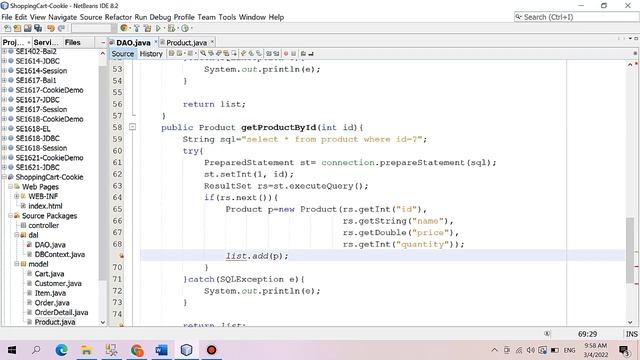Toggle the INS insert mode indicator
Viewport: 640px width, 360px height.
[631, 334]
